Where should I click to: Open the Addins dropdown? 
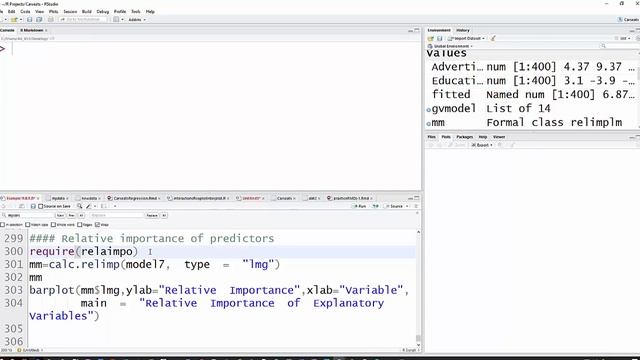137,20
